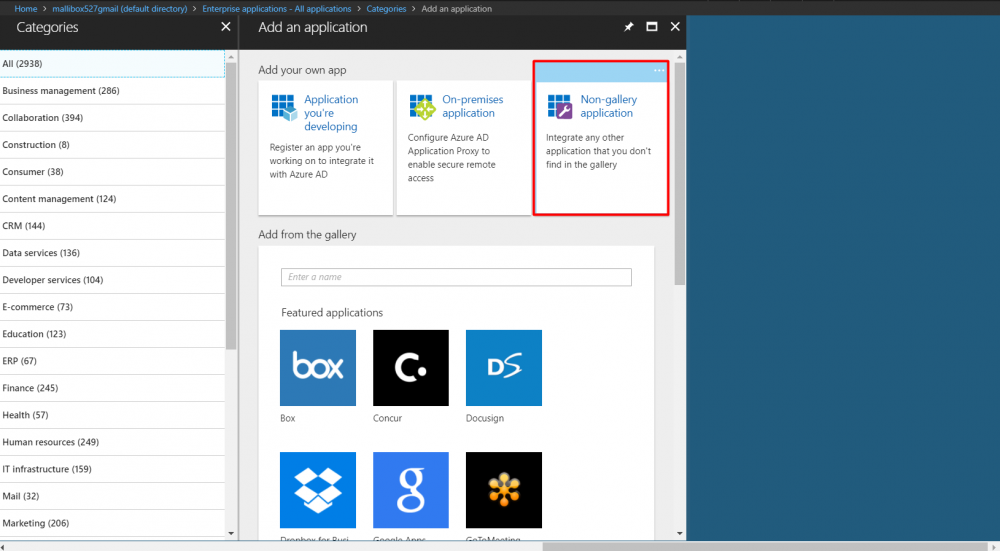Maximize the Add an application blade

[x=652, y=27]
